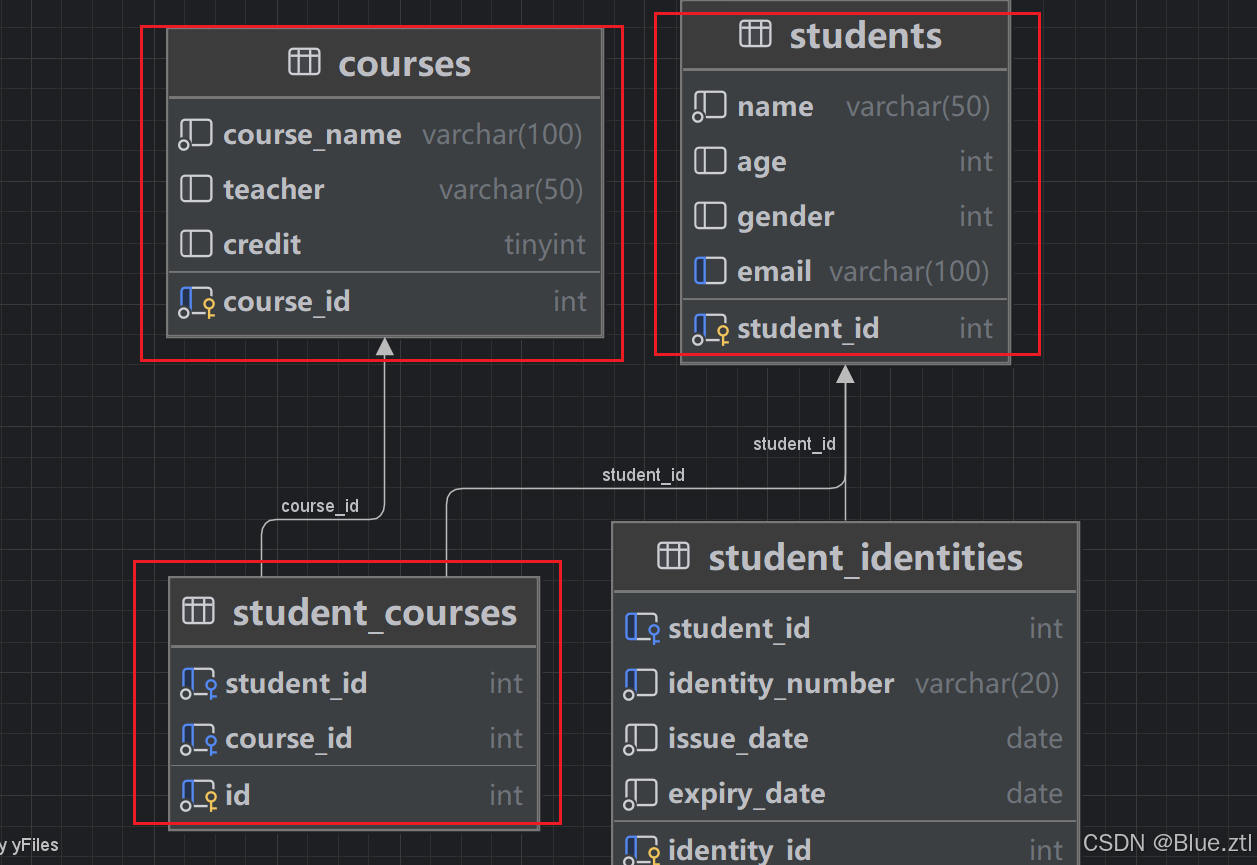Click the tinyint type of credit
The image size is (1257, 865).
[x=545, y=245]
